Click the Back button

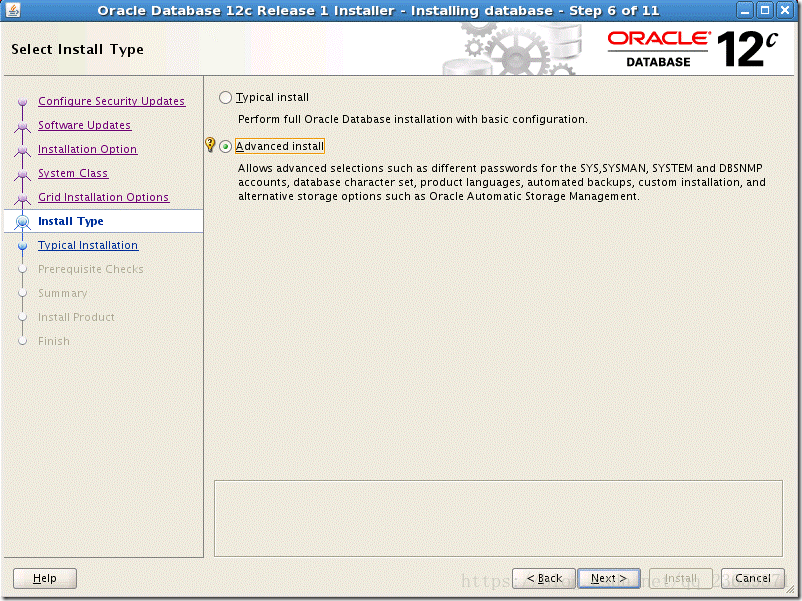tap(544, 578)
